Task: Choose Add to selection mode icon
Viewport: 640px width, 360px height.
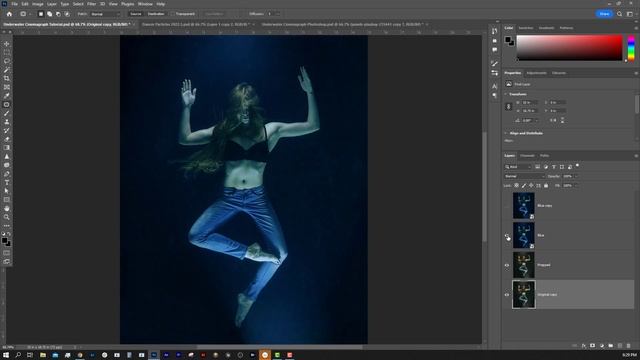Action: [x=49, y=14]
